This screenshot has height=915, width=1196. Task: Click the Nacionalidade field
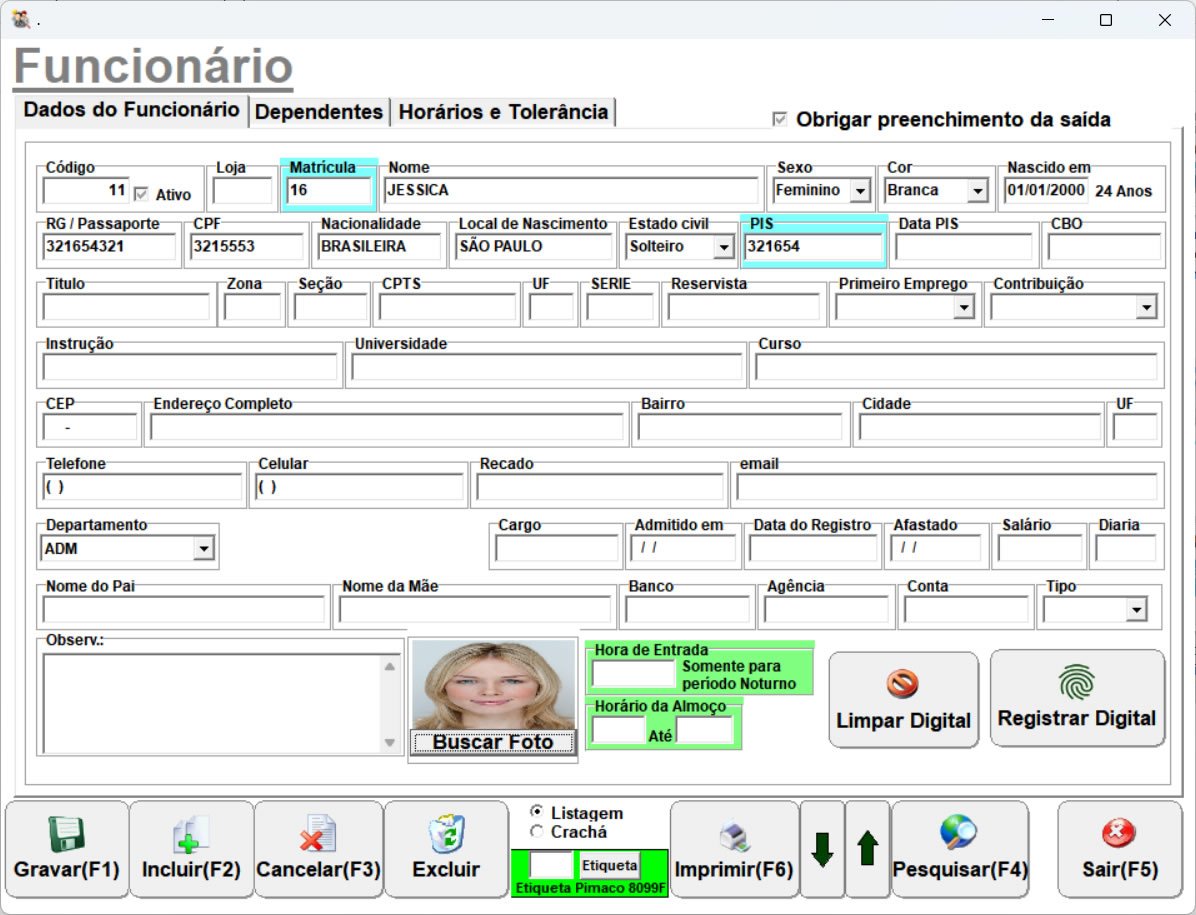pos(378,246)
